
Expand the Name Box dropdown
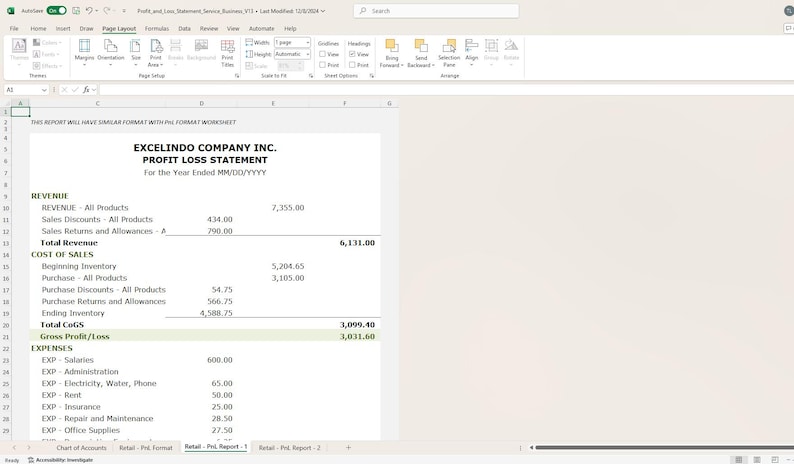44,90
